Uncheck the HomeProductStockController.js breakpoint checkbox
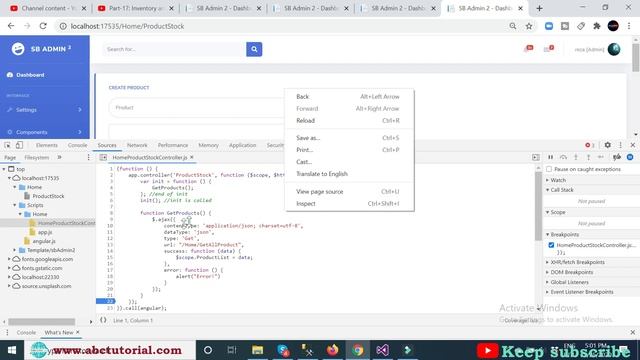 [x=551, y=245]
